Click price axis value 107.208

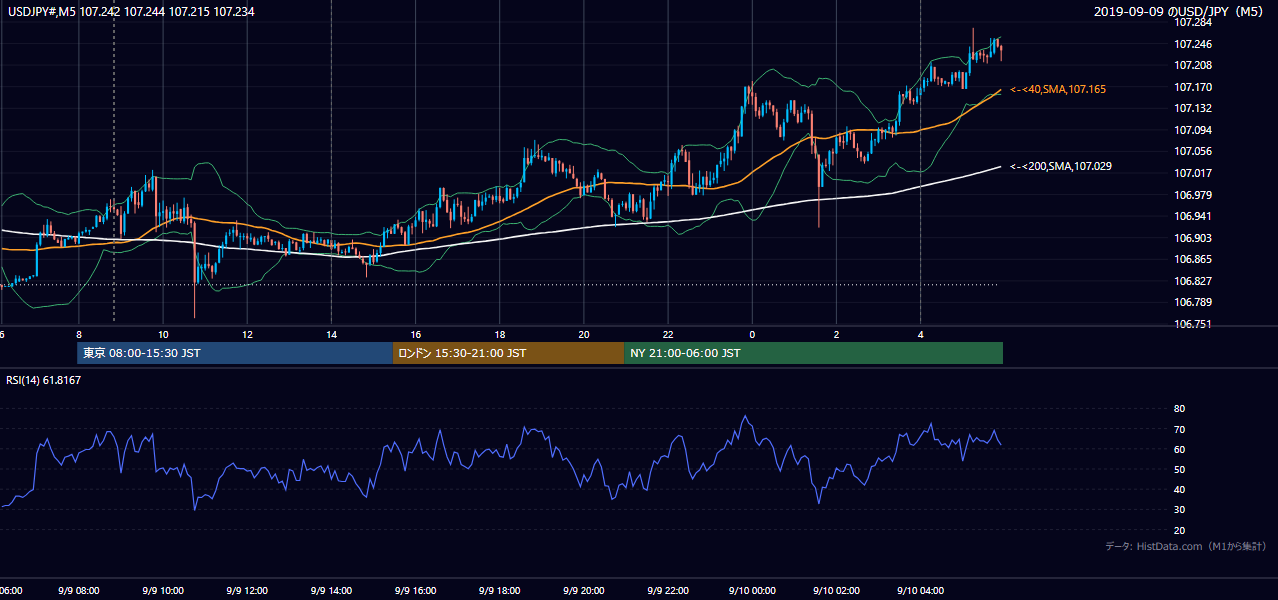1193,66
